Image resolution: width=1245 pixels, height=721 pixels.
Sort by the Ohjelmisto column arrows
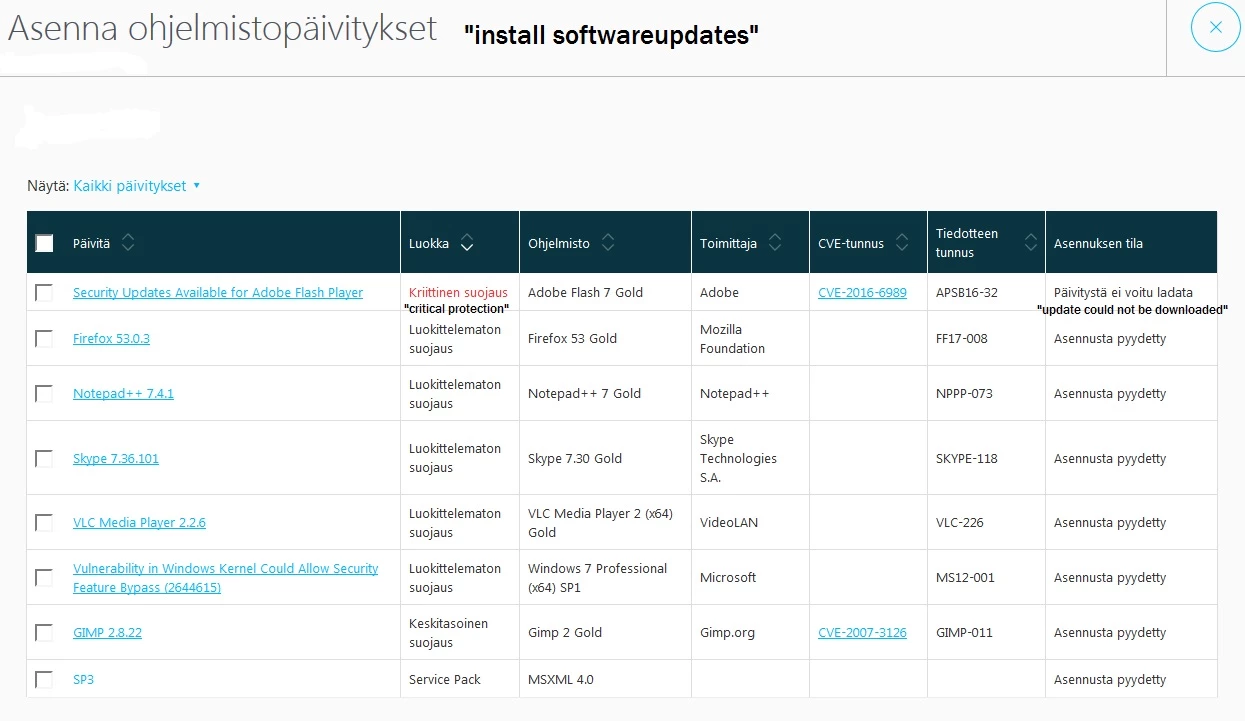coord(608,243)
